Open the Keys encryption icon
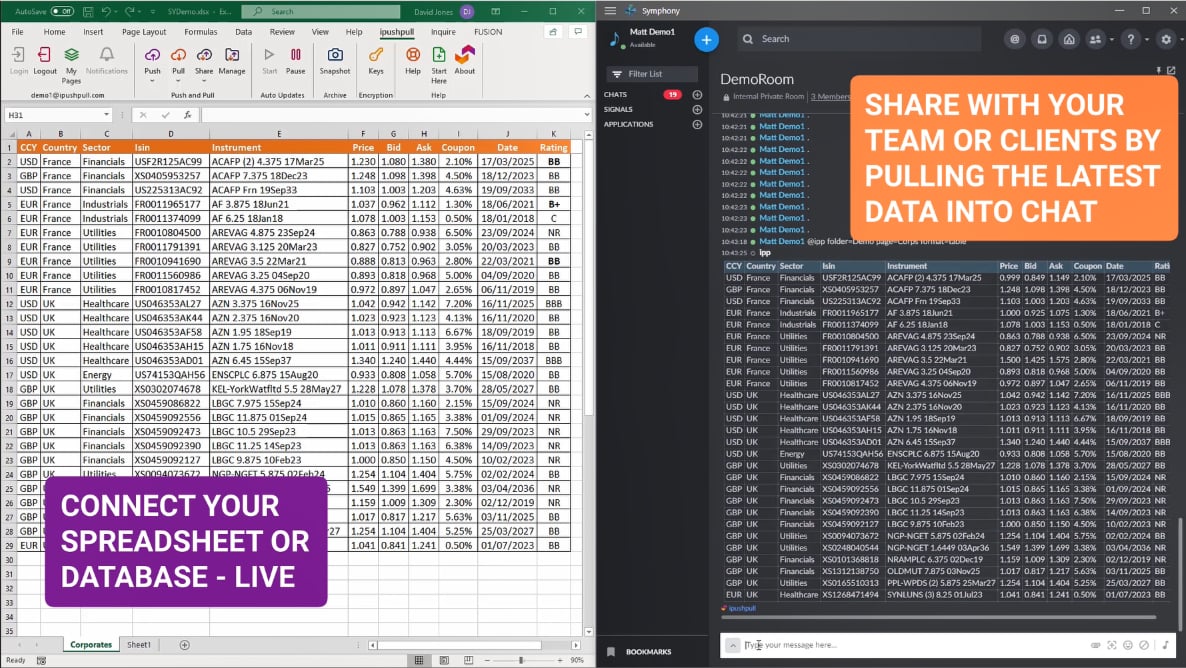Viewport: 1186px width, 668px height. point(376,54)
